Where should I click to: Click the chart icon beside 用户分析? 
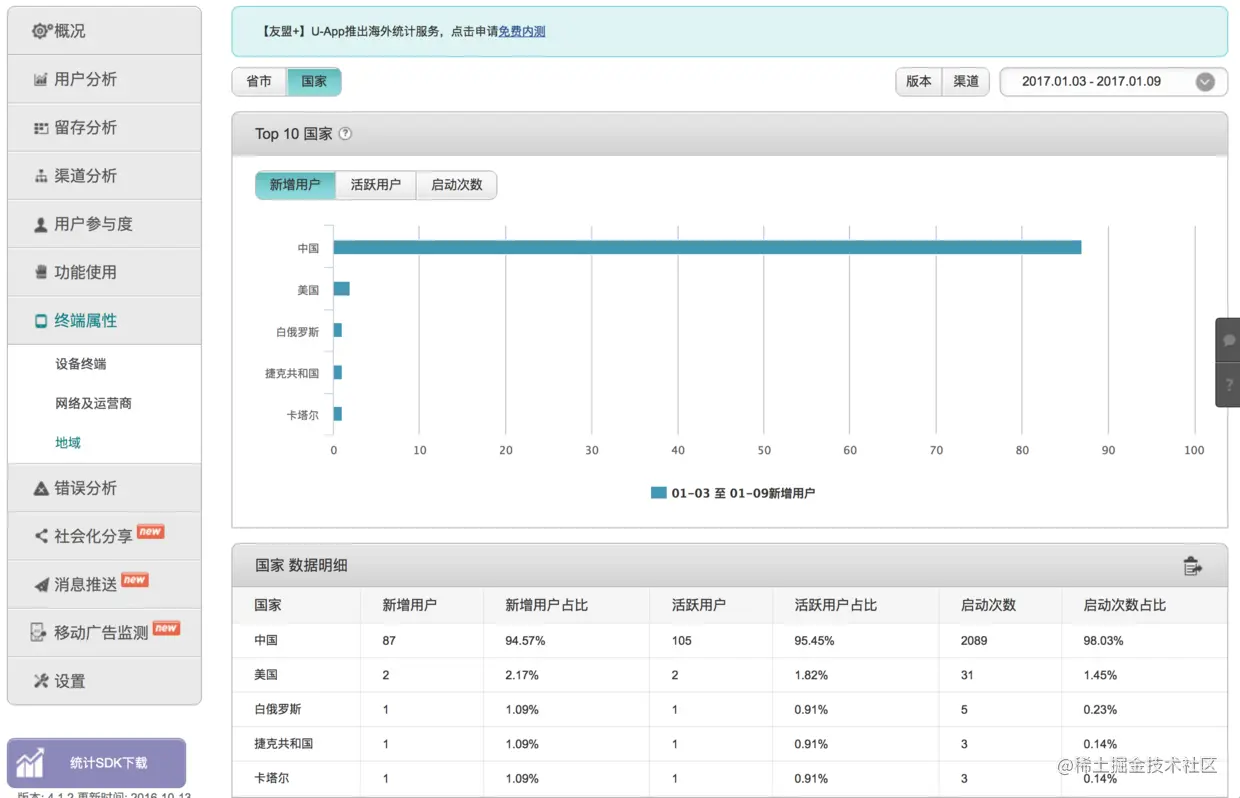41,79
